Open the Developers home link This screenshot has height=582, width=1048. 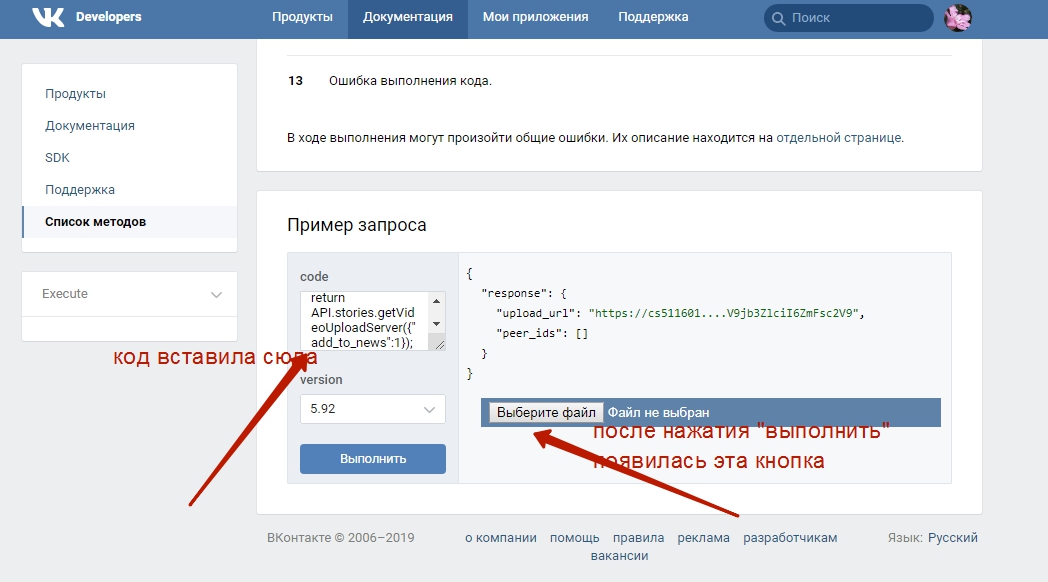[108, 17]
